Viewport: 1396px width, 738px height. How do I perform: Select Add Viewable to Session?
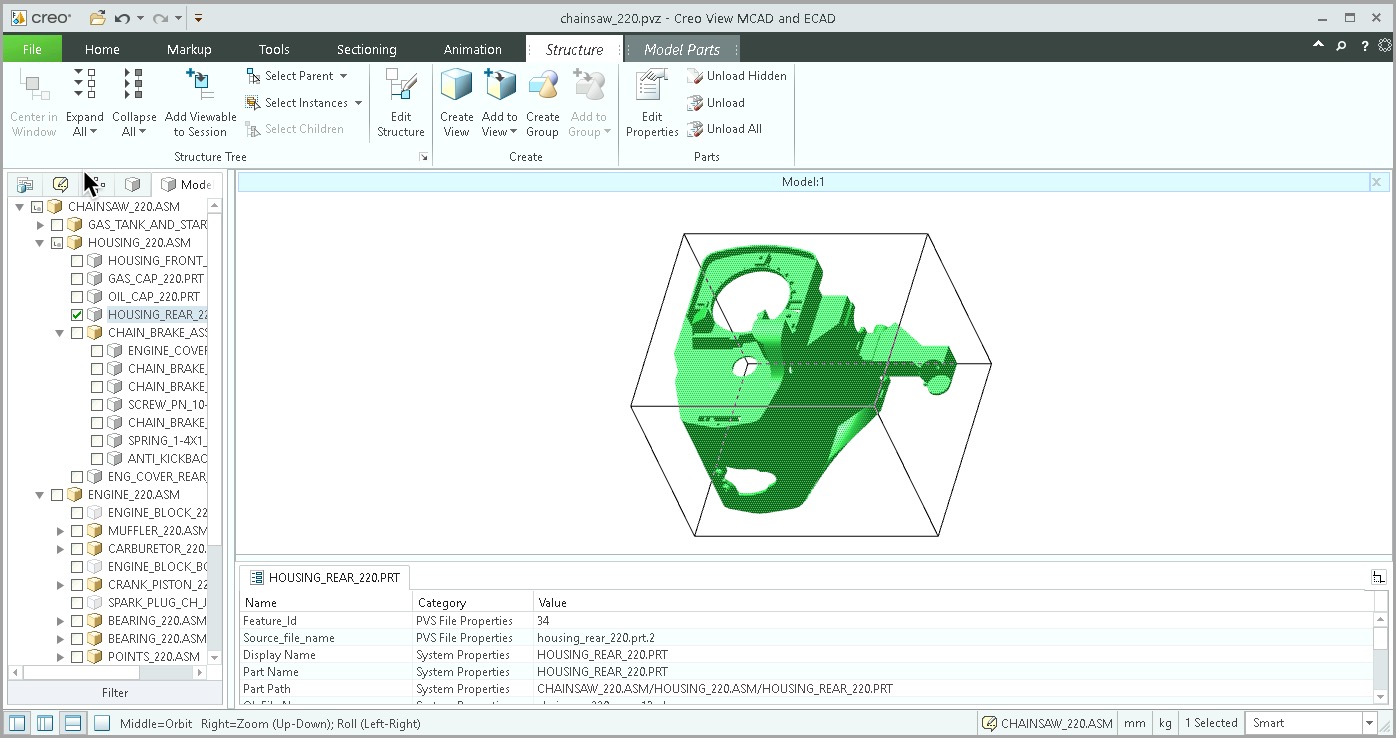click(x=200, y=100)
